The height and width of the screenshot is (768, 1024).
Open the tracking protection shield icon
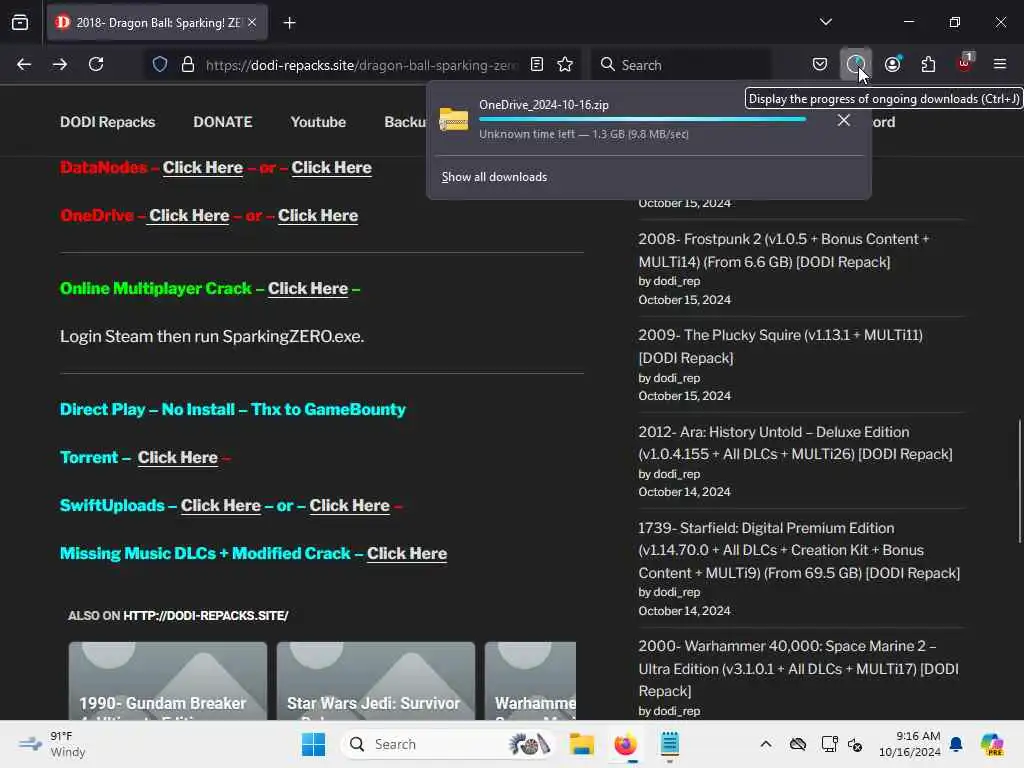point(160,65)
